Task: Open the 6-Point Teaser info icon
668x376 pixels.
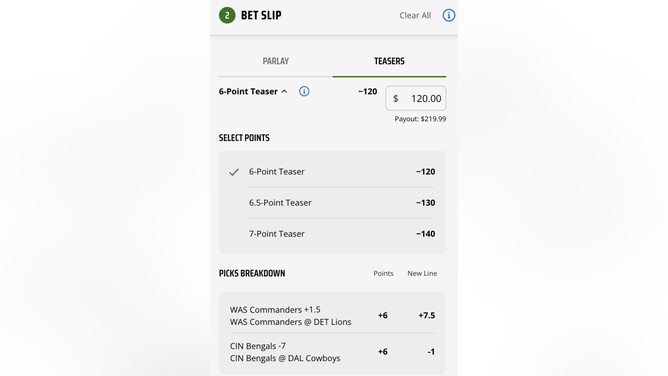Action: (304, 91)
